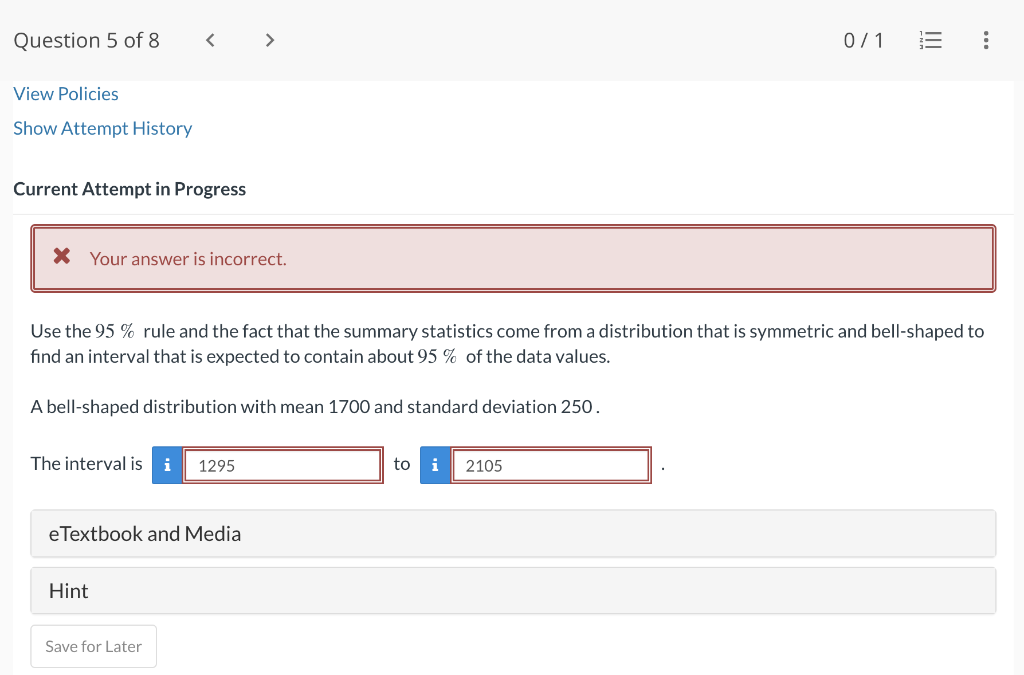Click Show Attempt History
The image size is (1024, 675).
click(x=102, y=128)
